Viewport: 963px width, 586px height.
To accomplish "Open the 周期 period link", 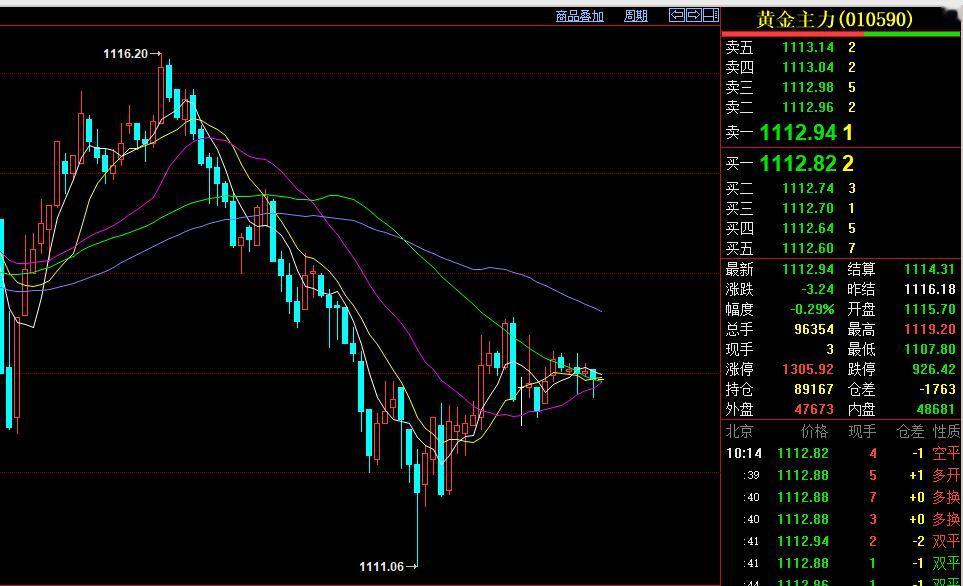I will pos(636,16).
